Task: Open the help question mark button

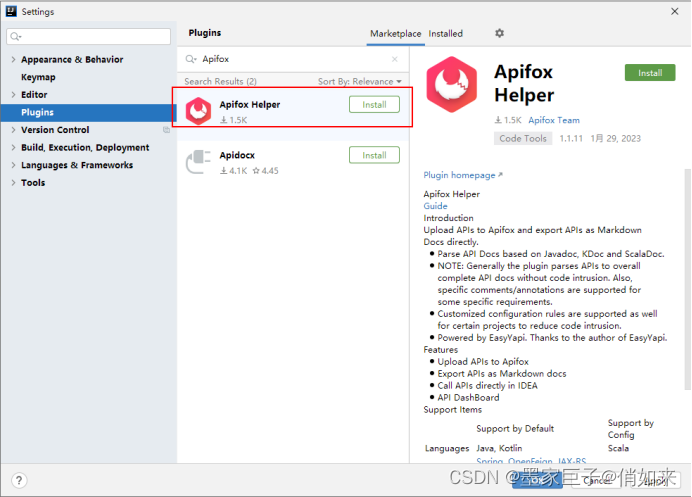Action: point(19,480)
